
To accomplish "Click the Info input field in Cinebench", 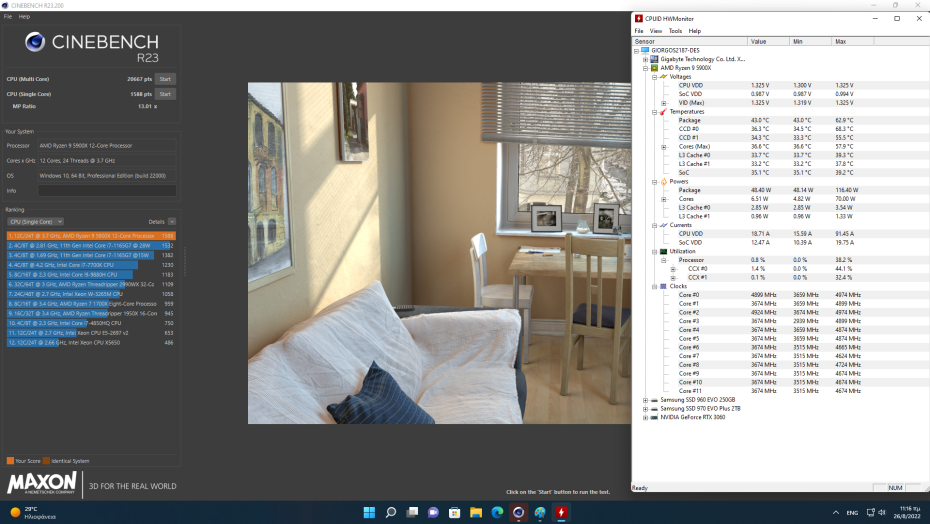I will (x=107, y=190).
